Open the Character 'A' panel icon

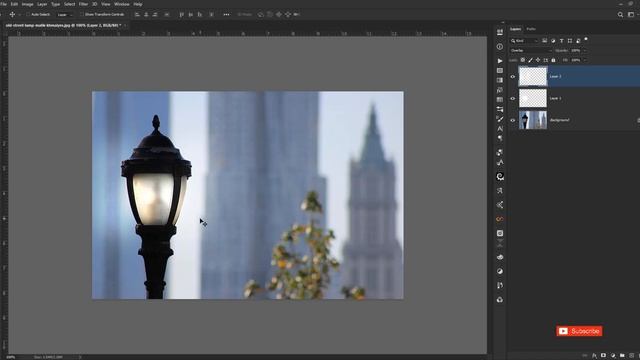500,129
